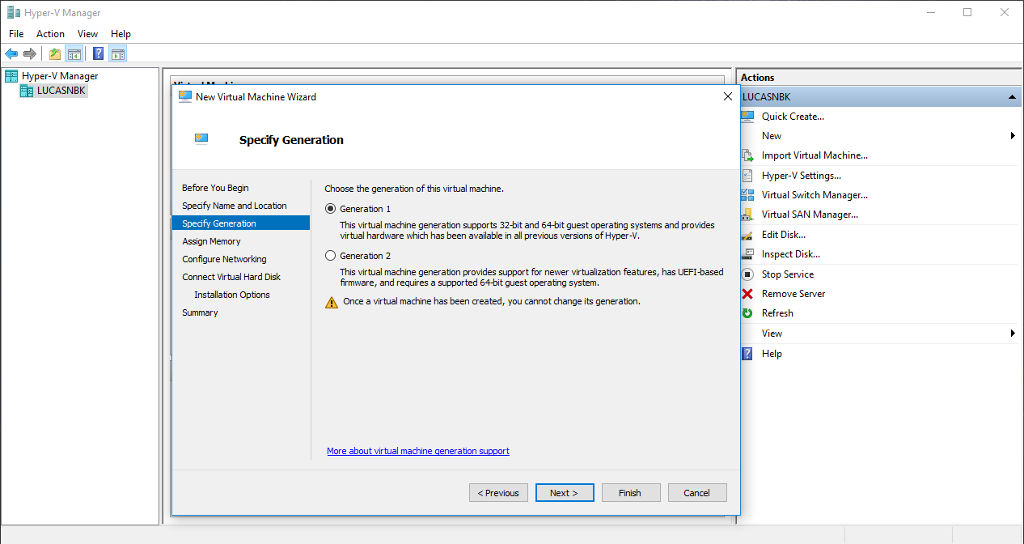Click the blue Help toolbar icon
This screenshot has width=1024, height=544.
98,54
